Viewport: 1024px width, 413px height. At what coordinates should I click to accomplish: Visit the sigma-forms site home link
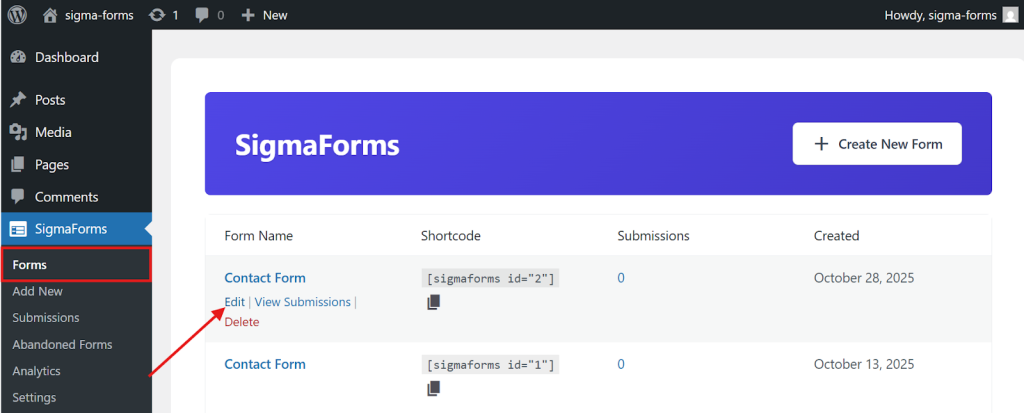[x=88, y=15]
